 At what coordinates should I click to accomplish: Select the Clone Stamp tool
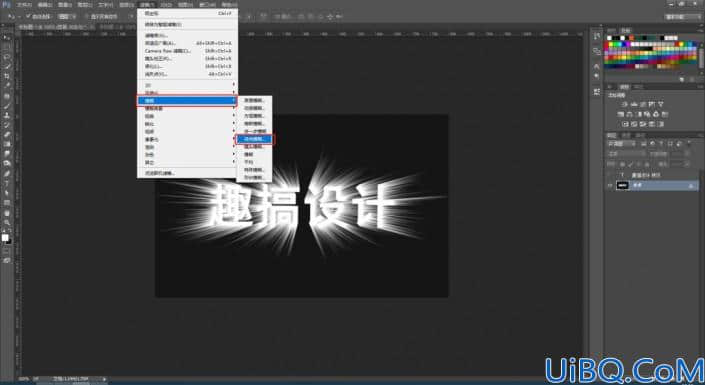(7, 116)
